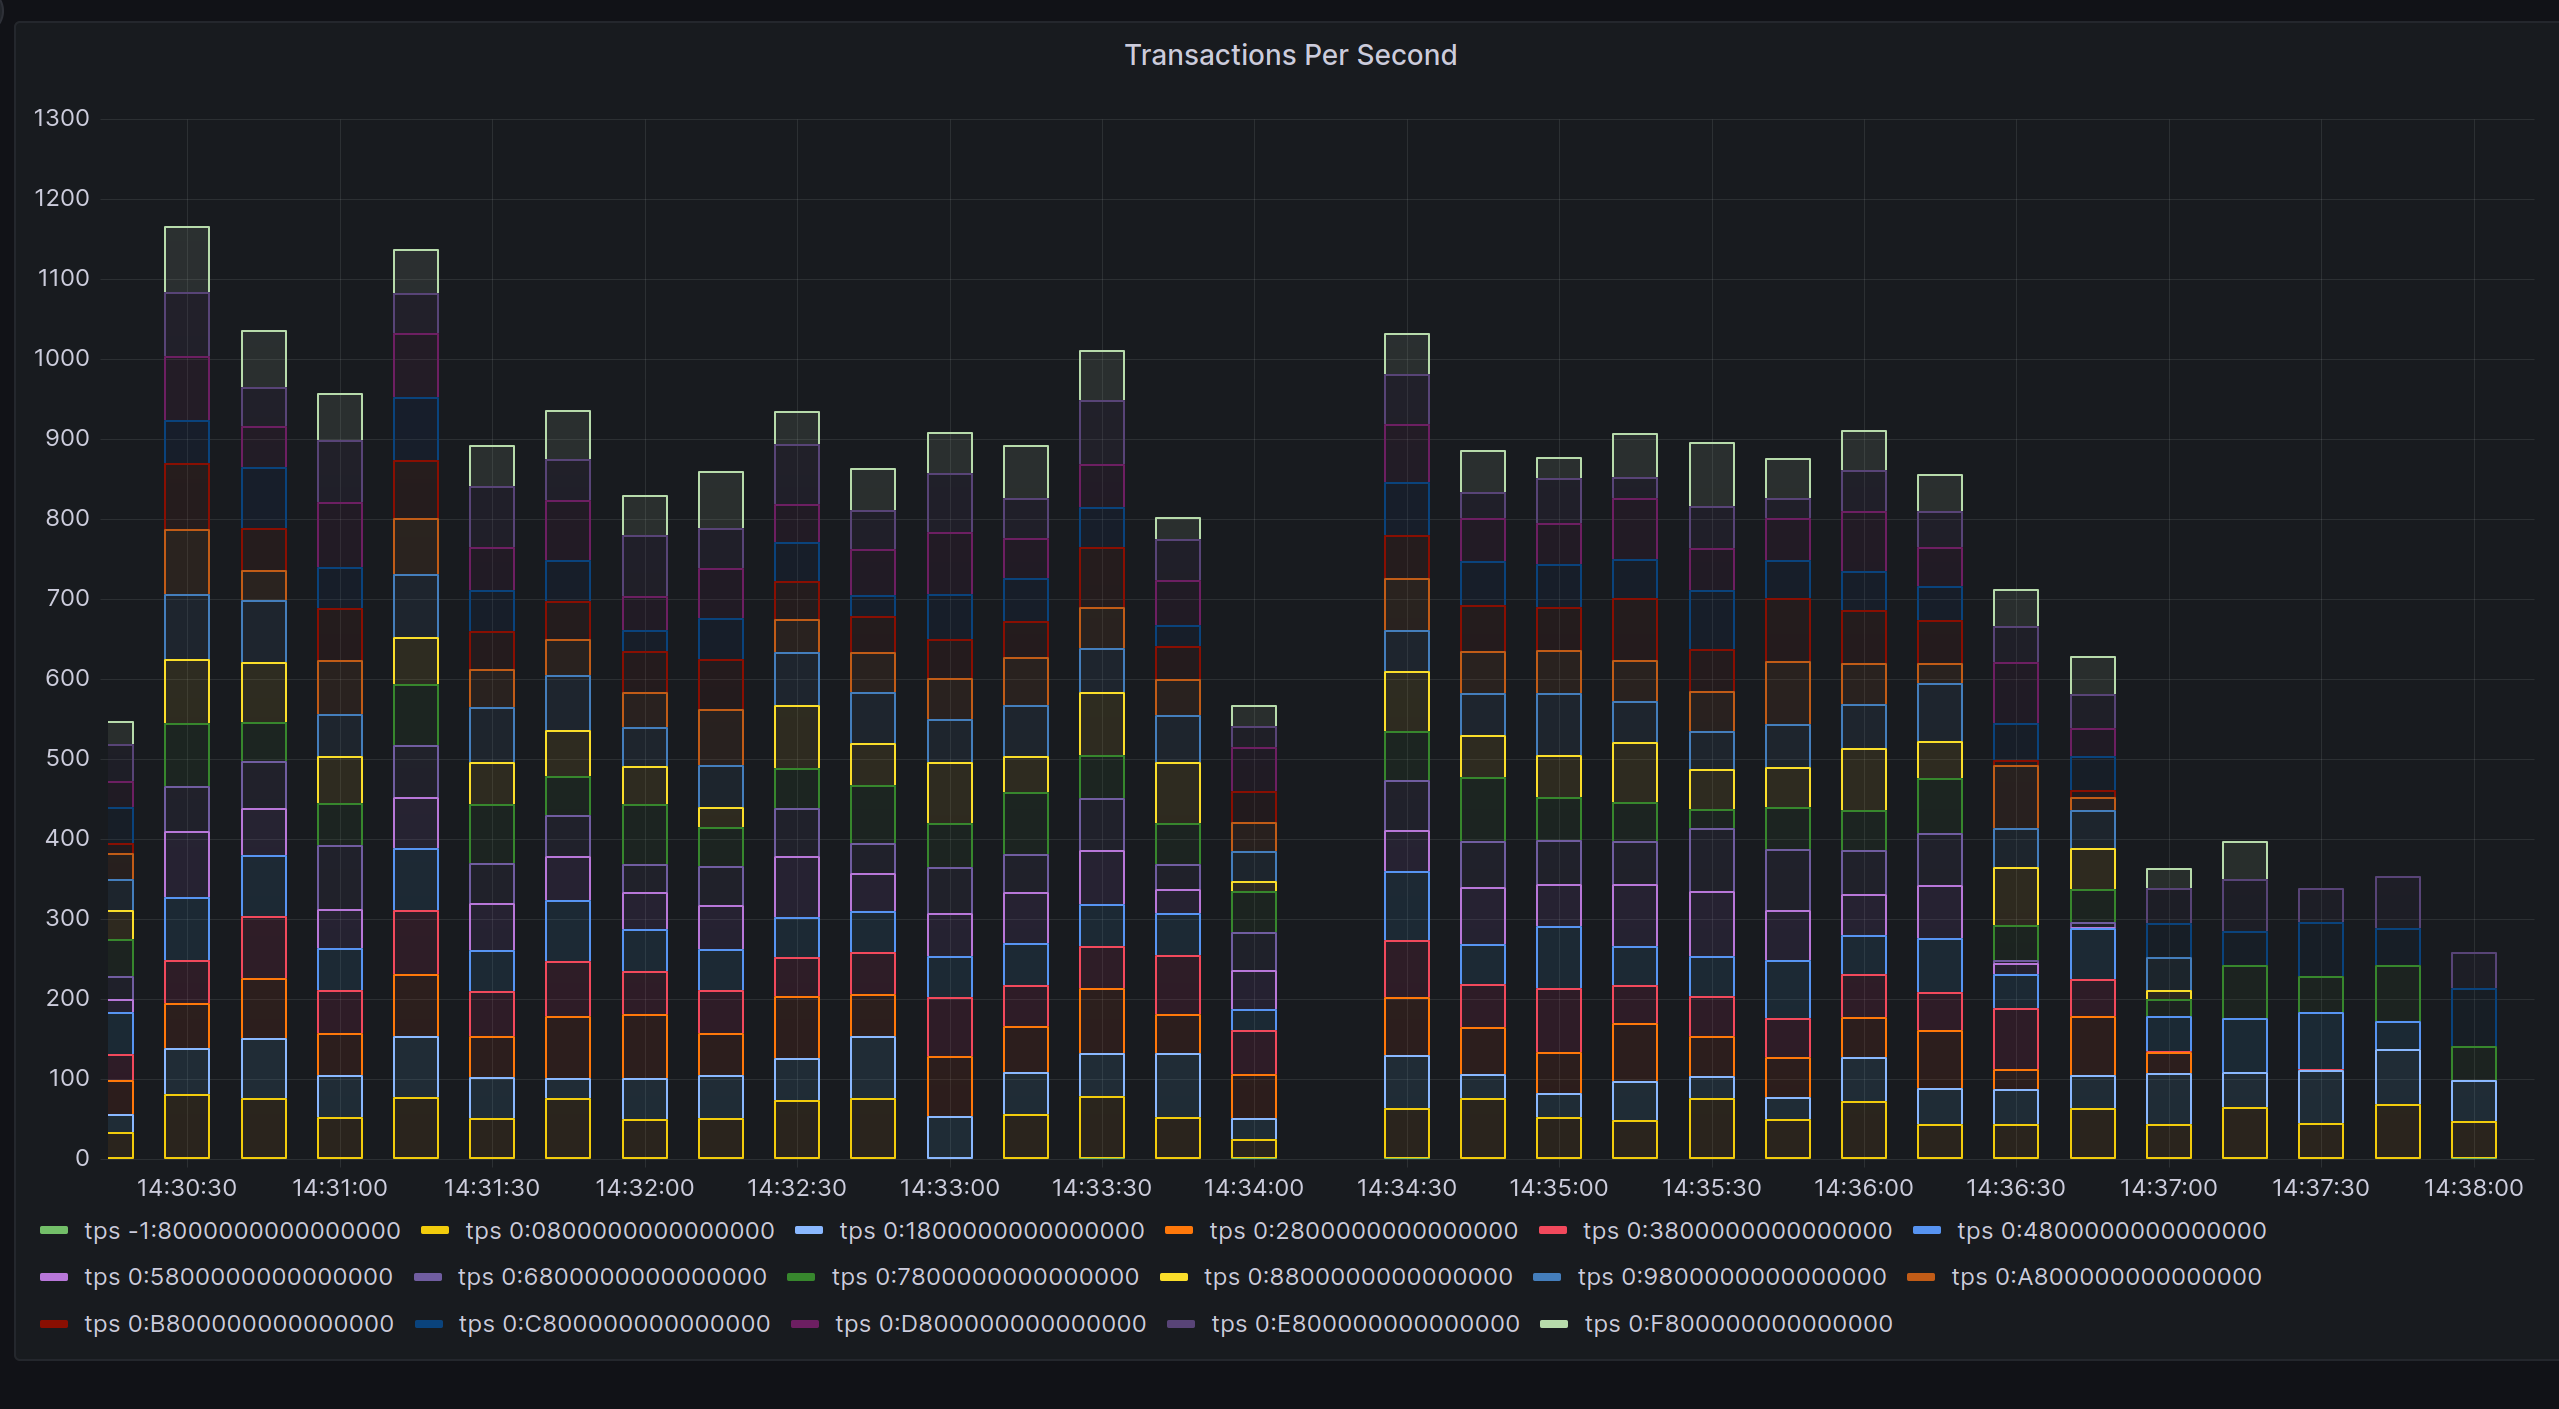Click the Transactions Per Second panel title
The height and width of the screenshot is (1409, 2559).
point(1289,55)
